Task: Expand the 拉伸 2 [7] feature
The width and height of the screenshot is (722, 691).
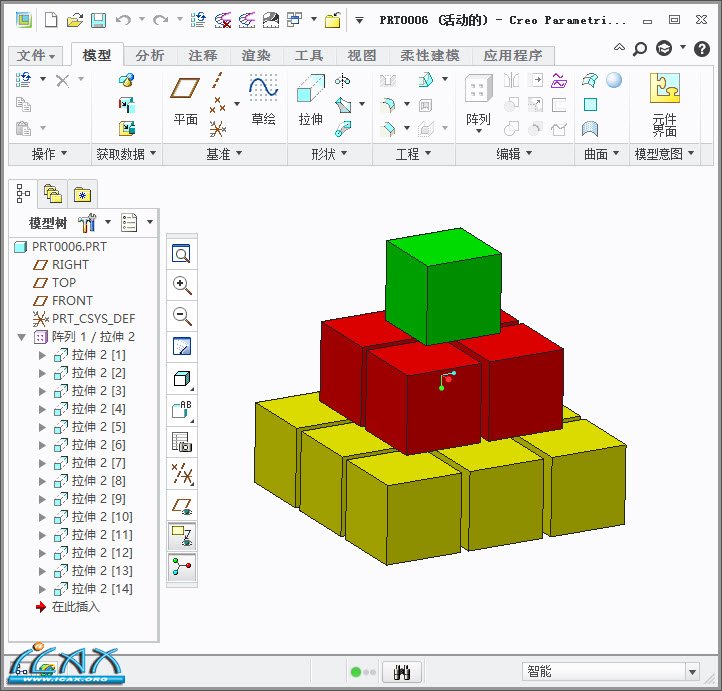Action: (x=42, y=463)
